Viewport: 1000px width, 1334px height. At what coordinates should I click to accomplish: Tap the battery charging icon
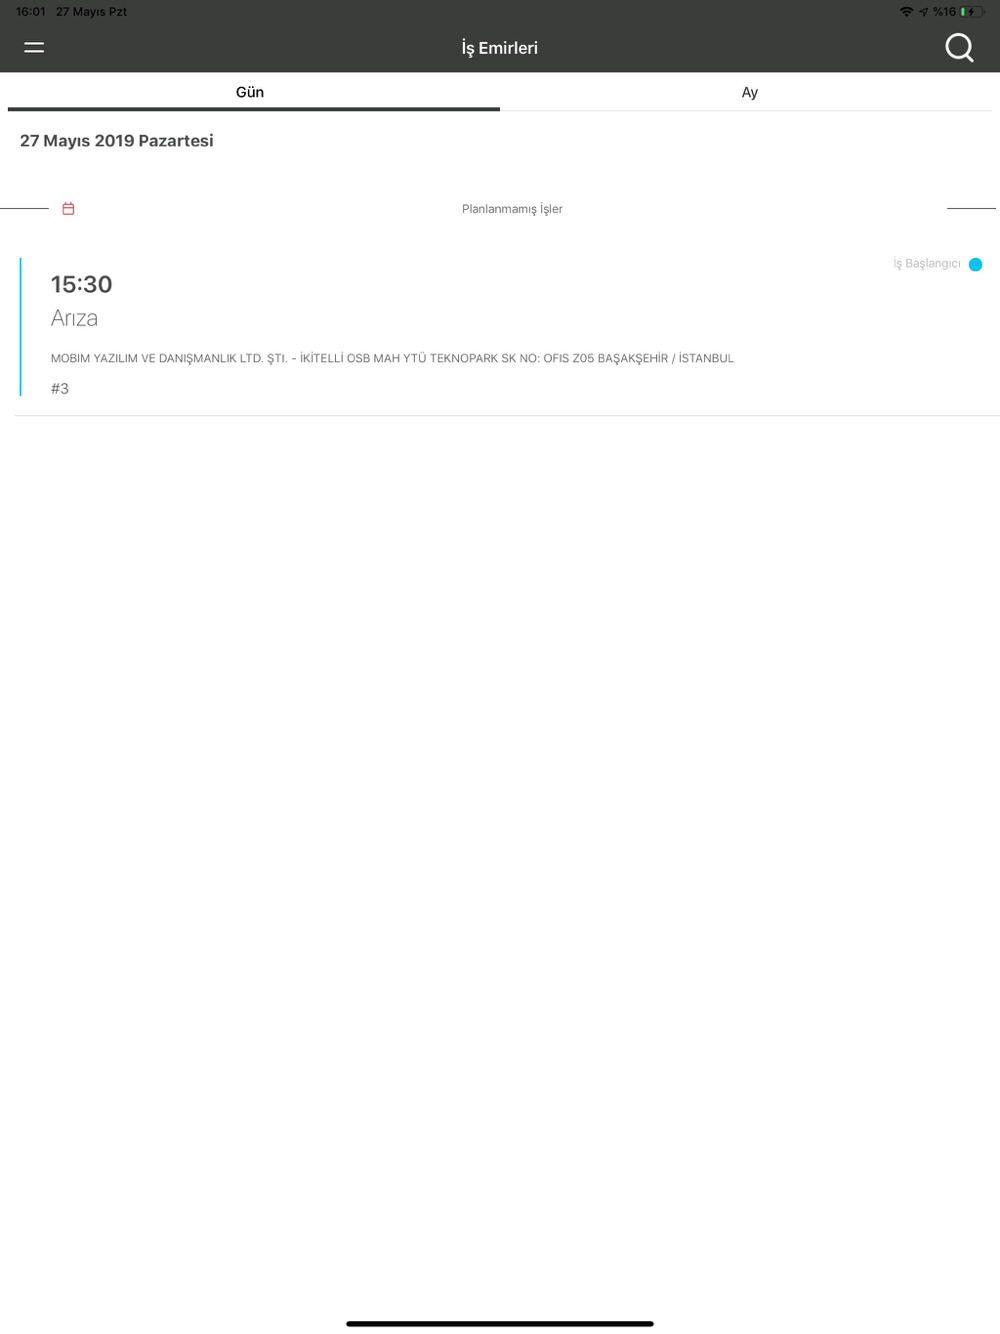(972, 12)
